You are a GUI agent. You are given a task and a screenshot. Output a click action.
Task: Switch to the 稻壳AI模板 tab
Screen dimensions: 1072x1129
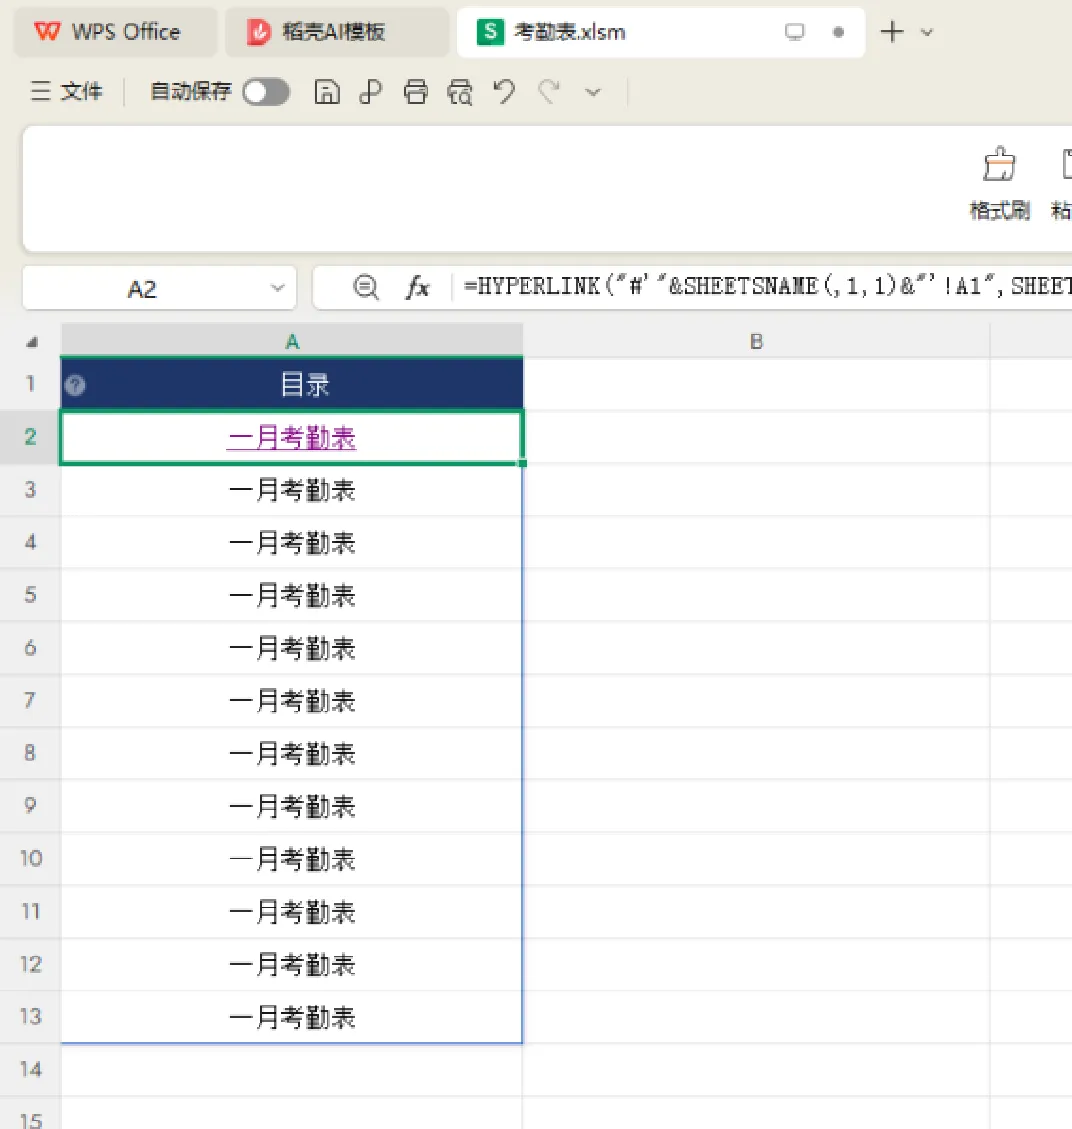click(336, 32)
